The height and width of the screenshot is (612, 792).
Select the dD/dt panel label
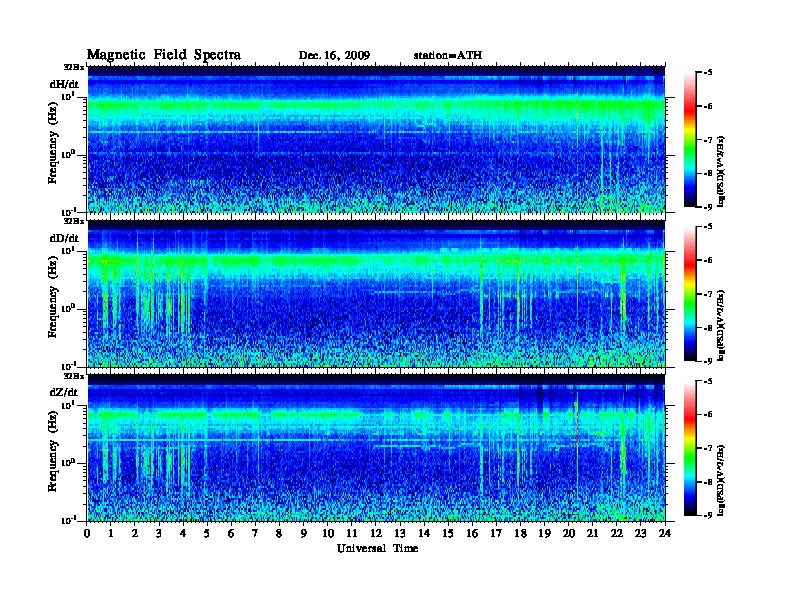64,238
